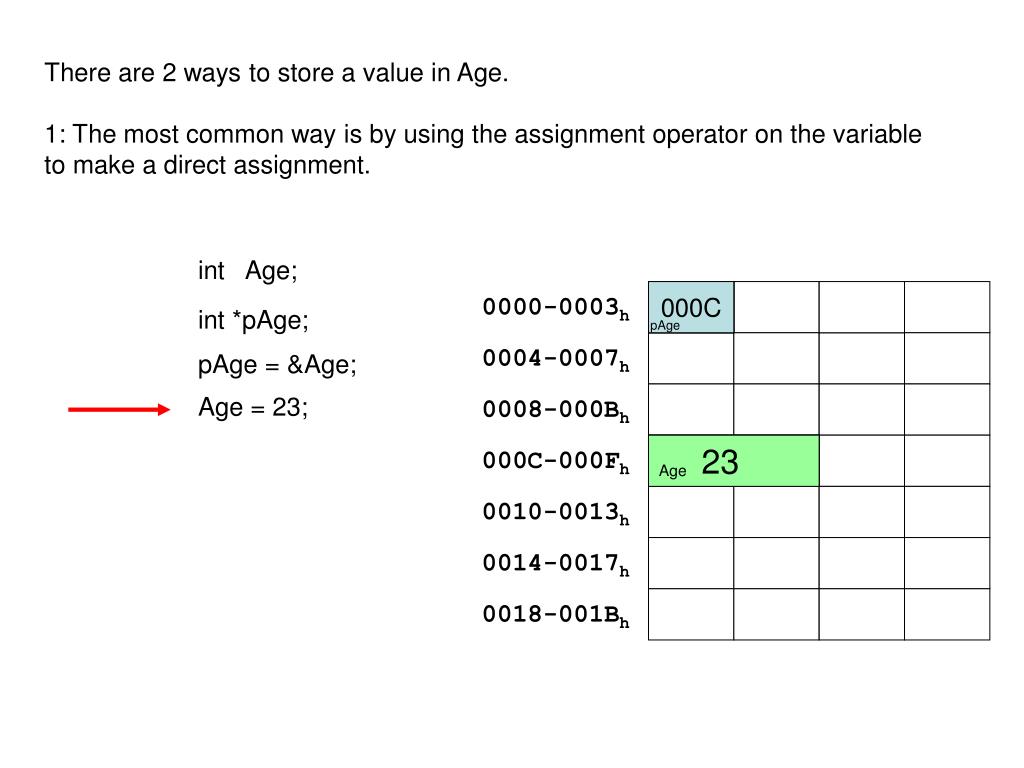
Task: Click the heading 'There are 2 ways to store'
Action: [x=276, y=72]
